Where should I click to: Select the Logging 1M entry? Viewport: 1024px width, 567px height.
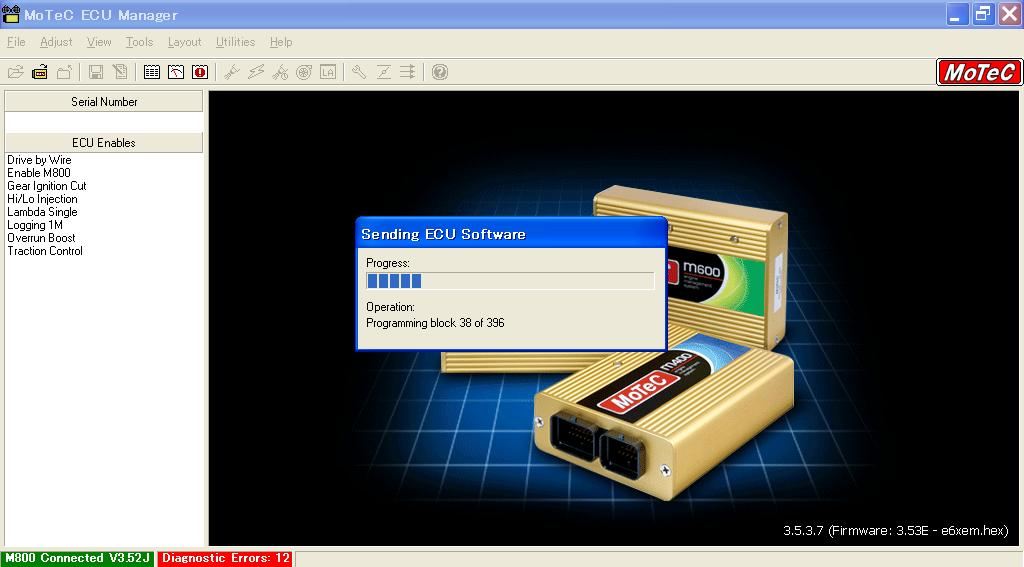[35, 225]
